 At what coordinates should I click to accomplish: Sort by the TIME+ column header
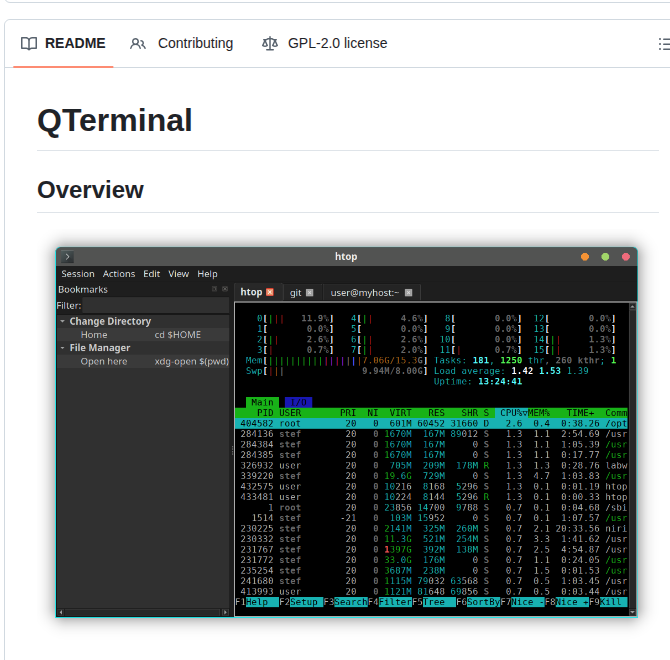pos(580,413)
